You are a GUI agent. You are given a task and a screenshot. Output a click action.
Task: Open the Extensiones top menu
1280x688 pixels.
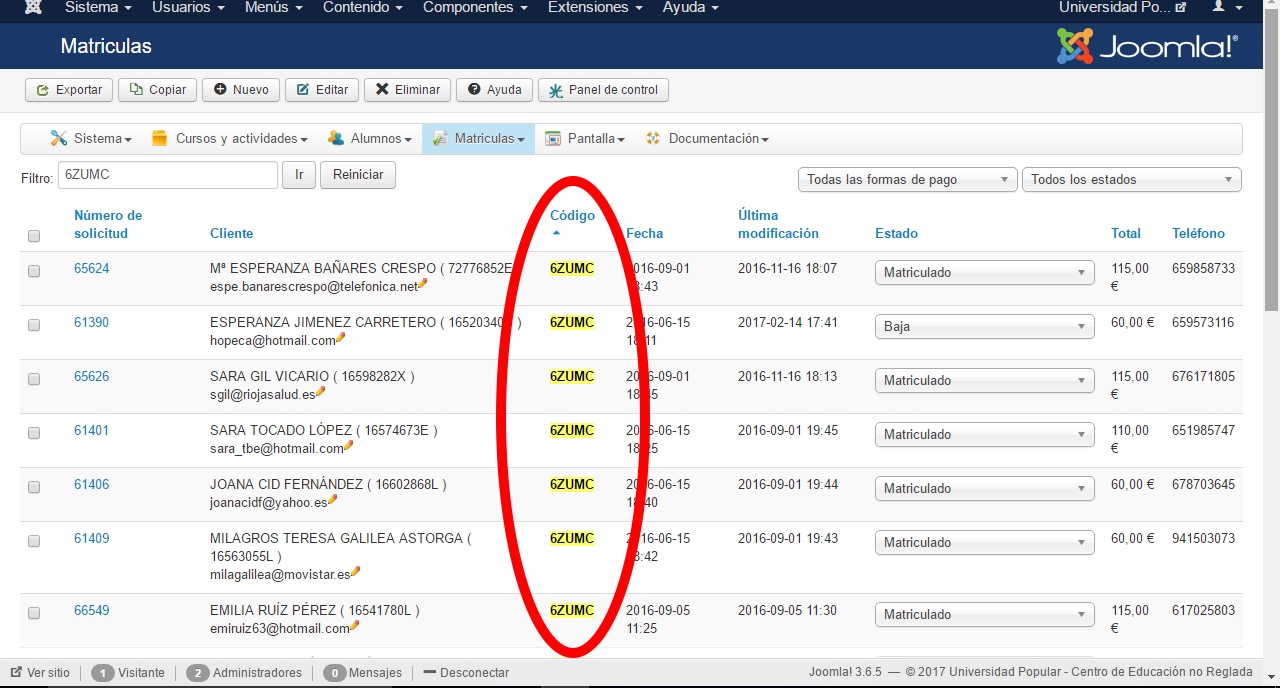[596, 7]
